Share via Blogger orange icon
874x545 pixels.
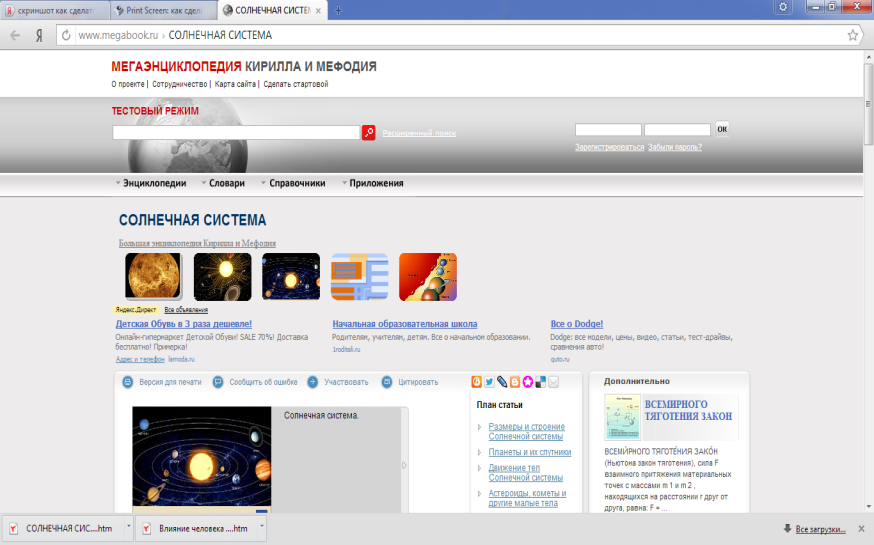tap(515, 382)
